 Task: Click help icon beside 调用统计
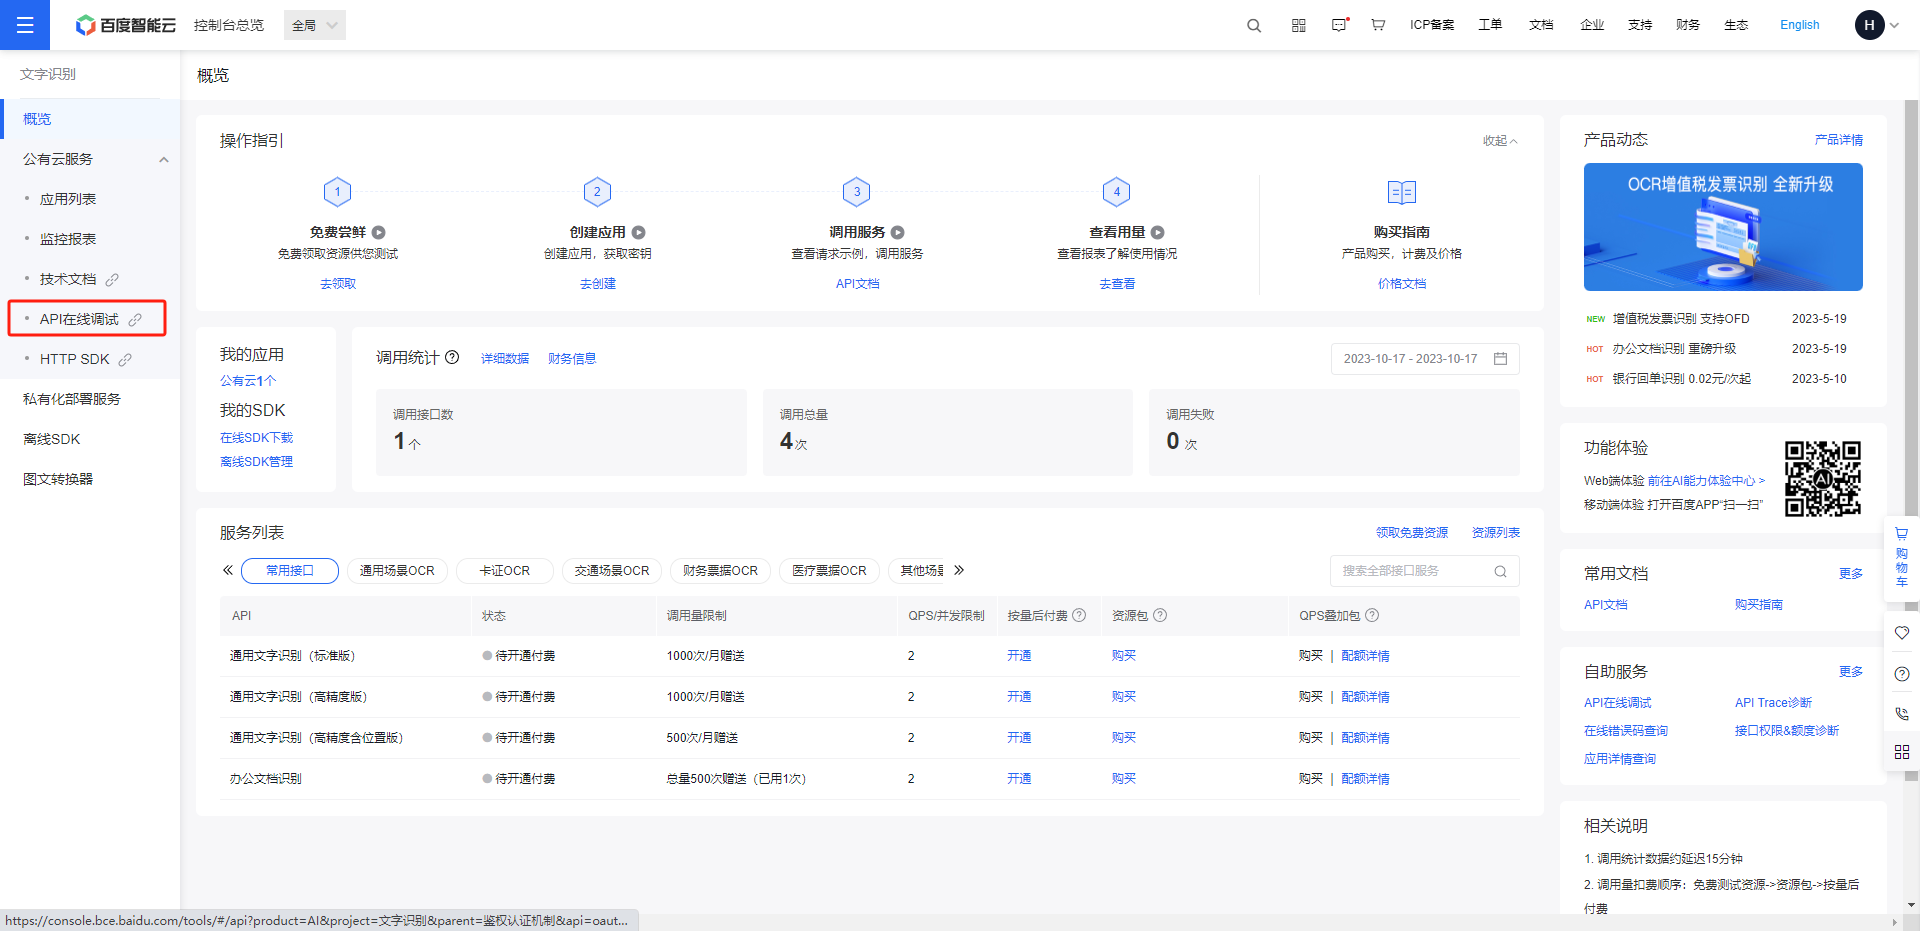(452, 357)
